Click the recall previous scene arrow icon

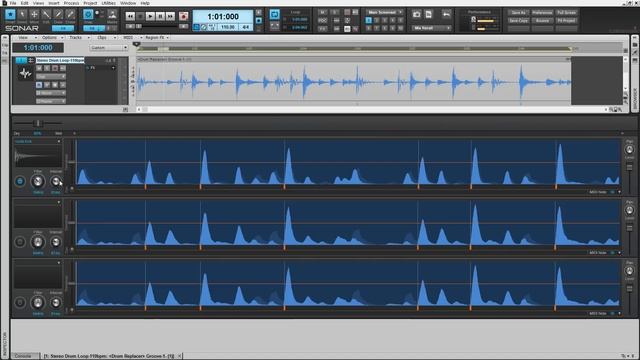446,15
